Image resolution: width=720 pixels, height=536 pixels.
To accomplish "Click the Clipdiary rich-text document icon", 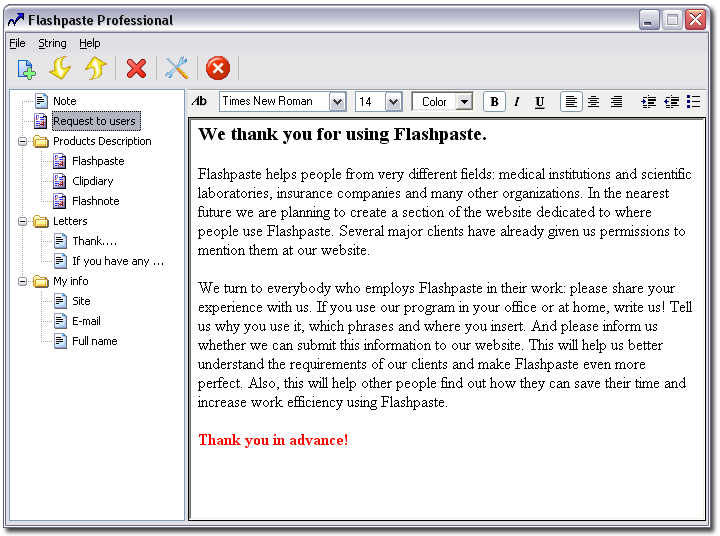I will tap(60, 181).
